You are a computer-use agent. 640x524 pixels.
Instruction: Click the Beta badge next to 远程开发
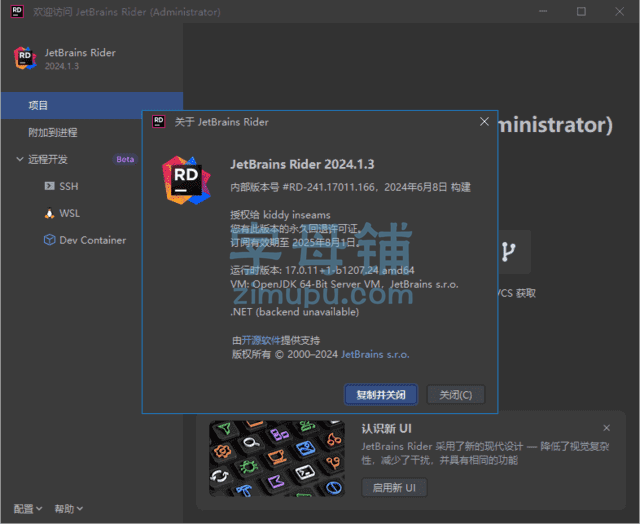(x=125, y=159)
